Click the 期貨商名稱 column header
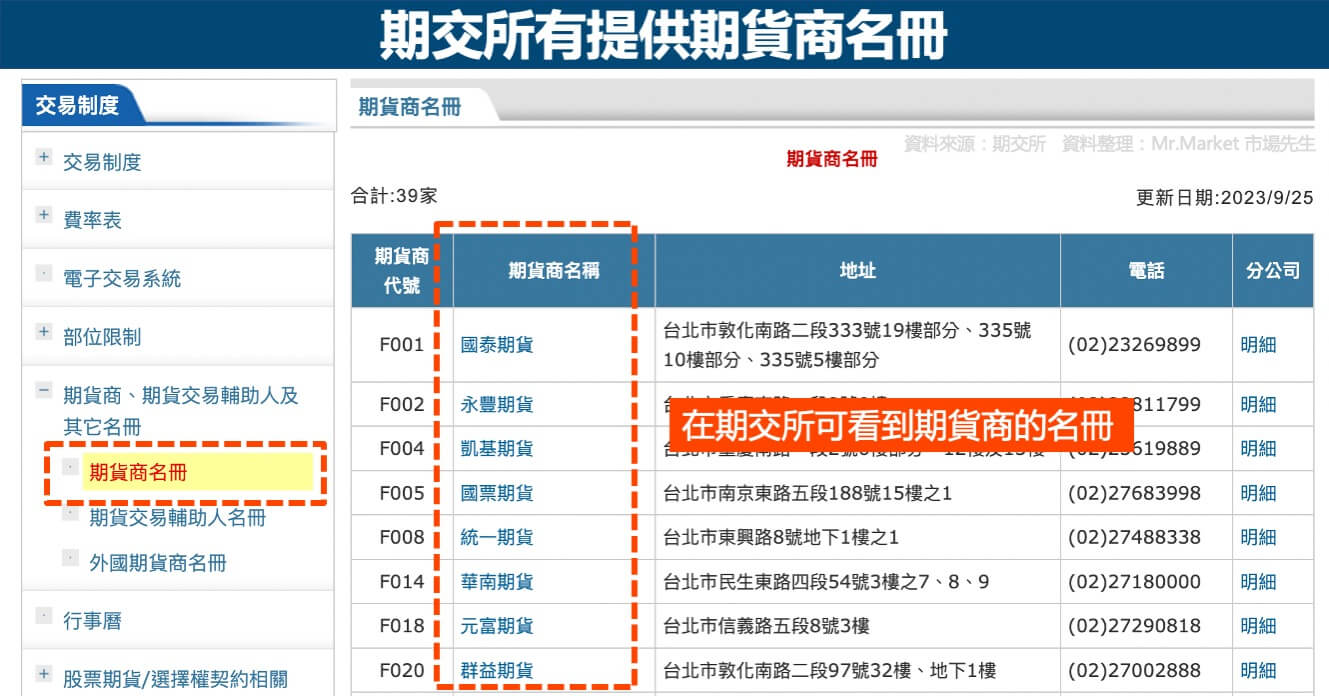 (x=554, y=271)
